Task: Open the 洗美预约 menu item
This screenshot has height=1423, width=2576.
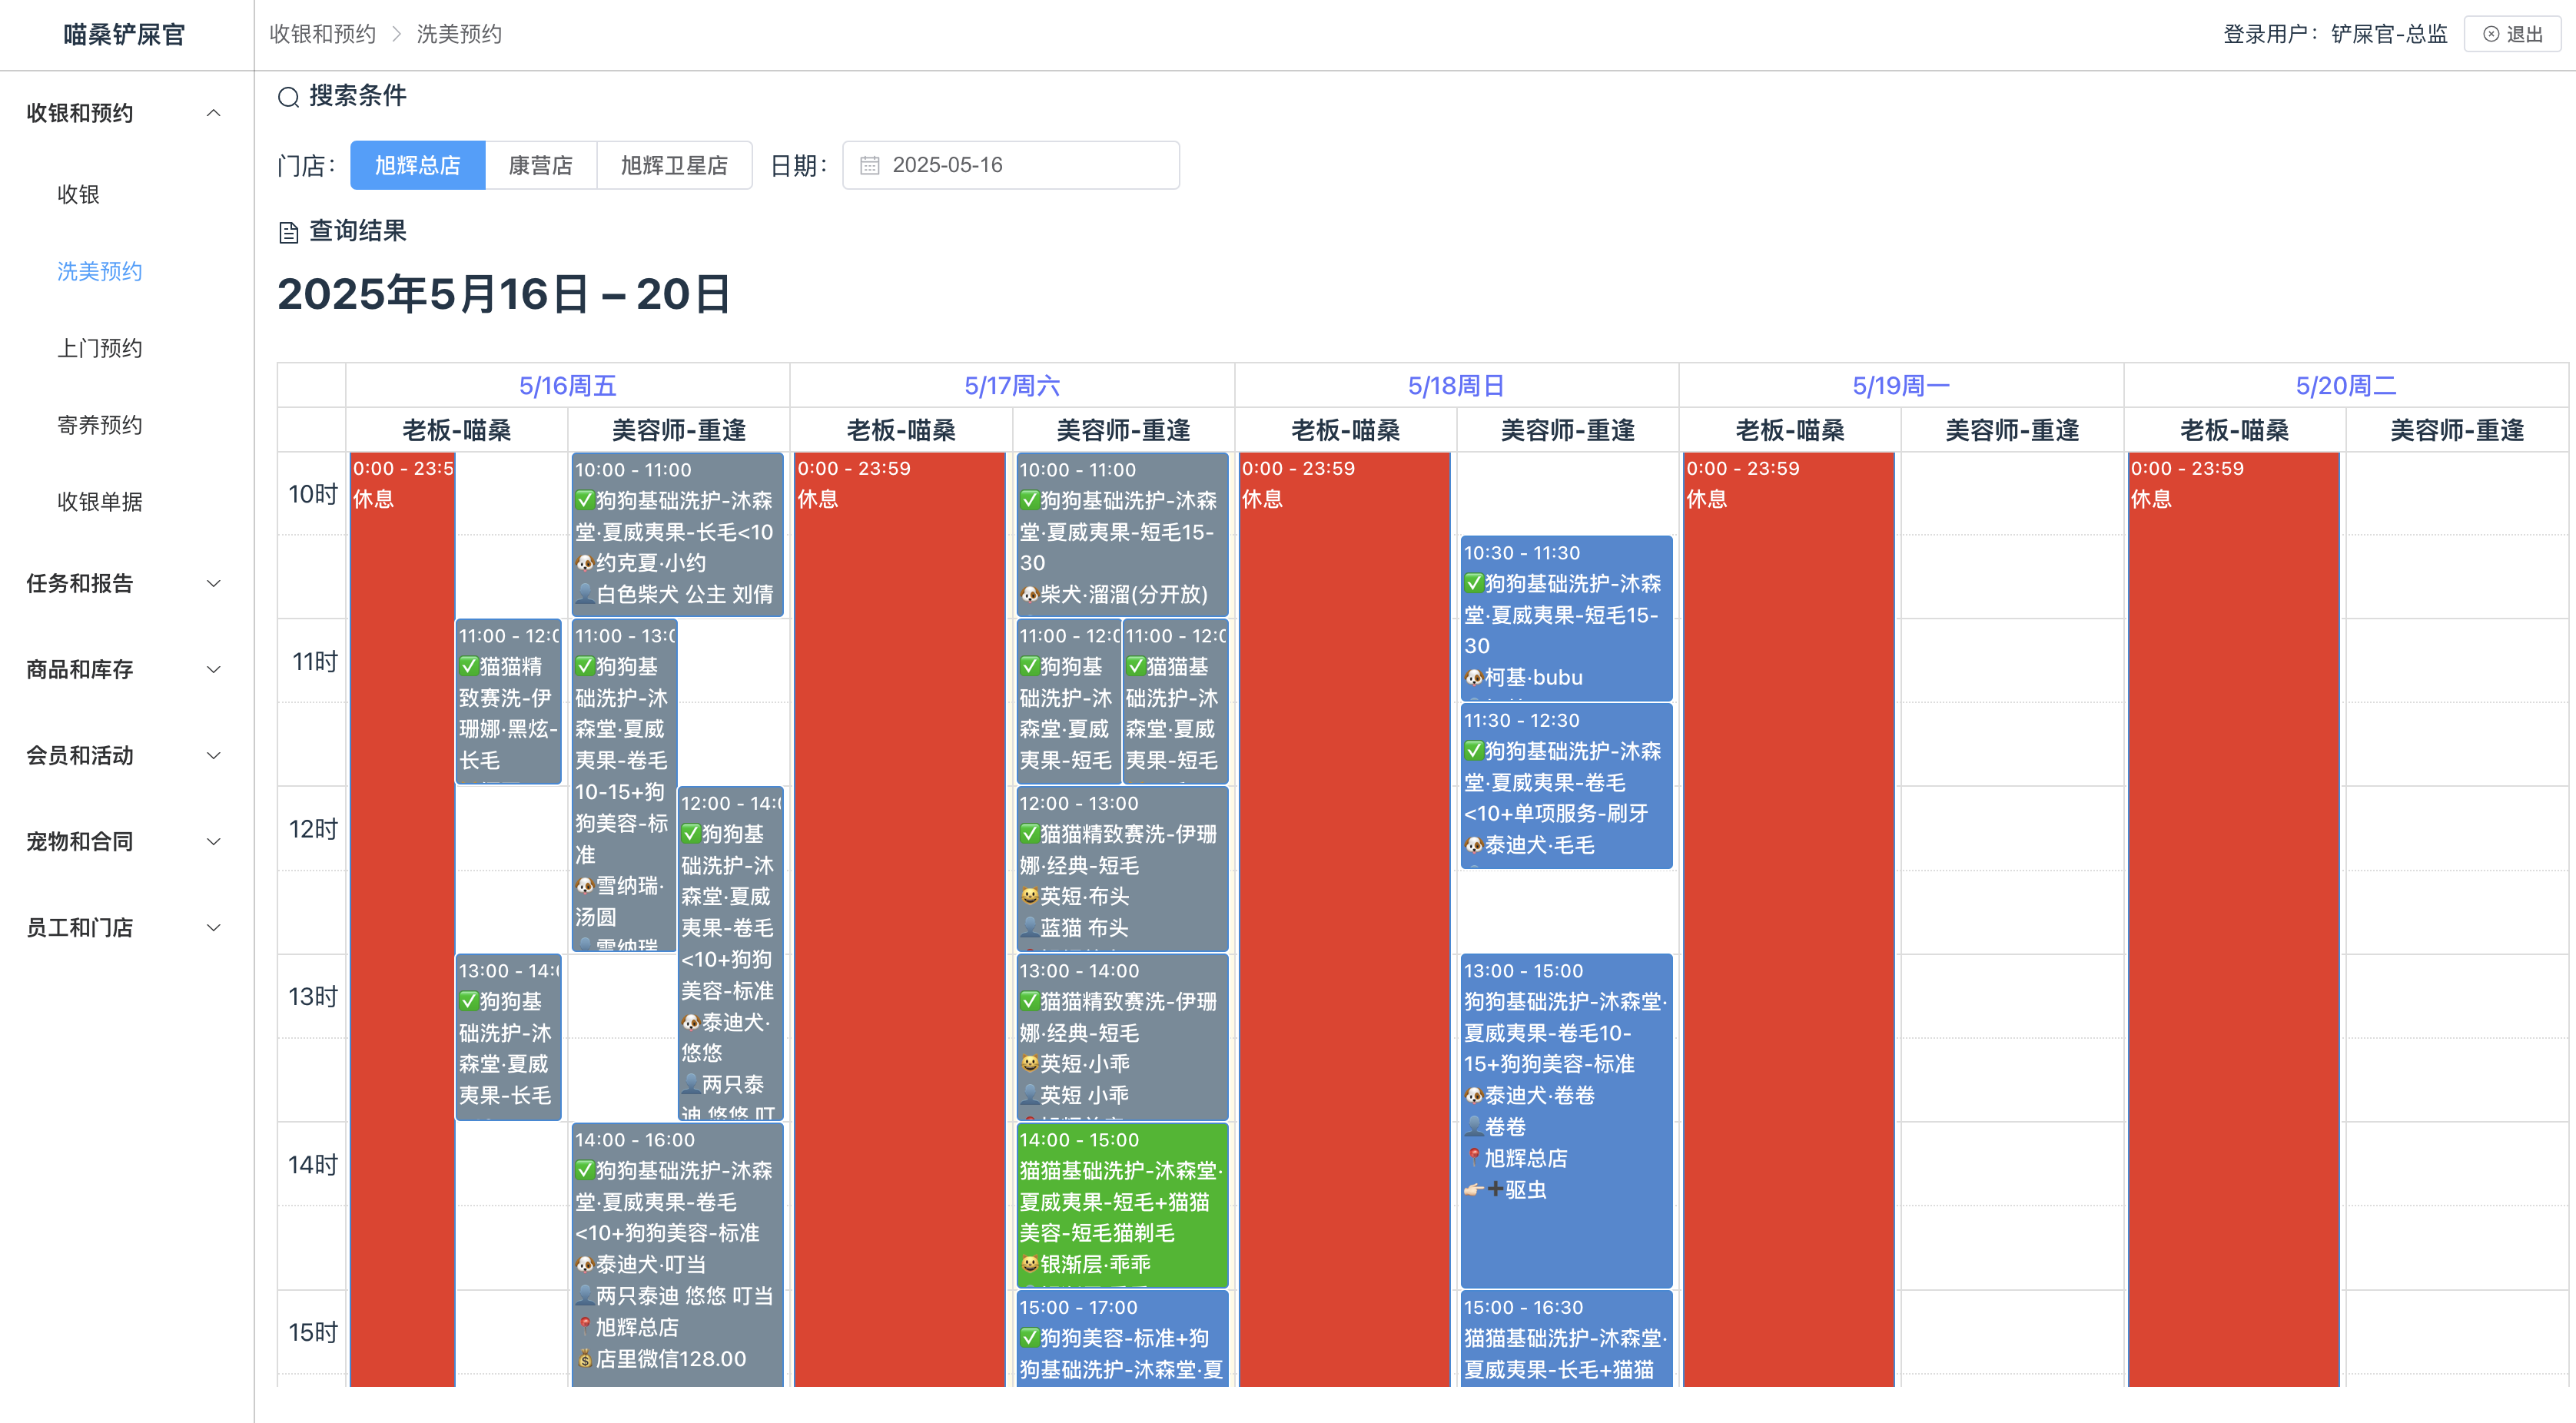Action: [x=99, y=272]
